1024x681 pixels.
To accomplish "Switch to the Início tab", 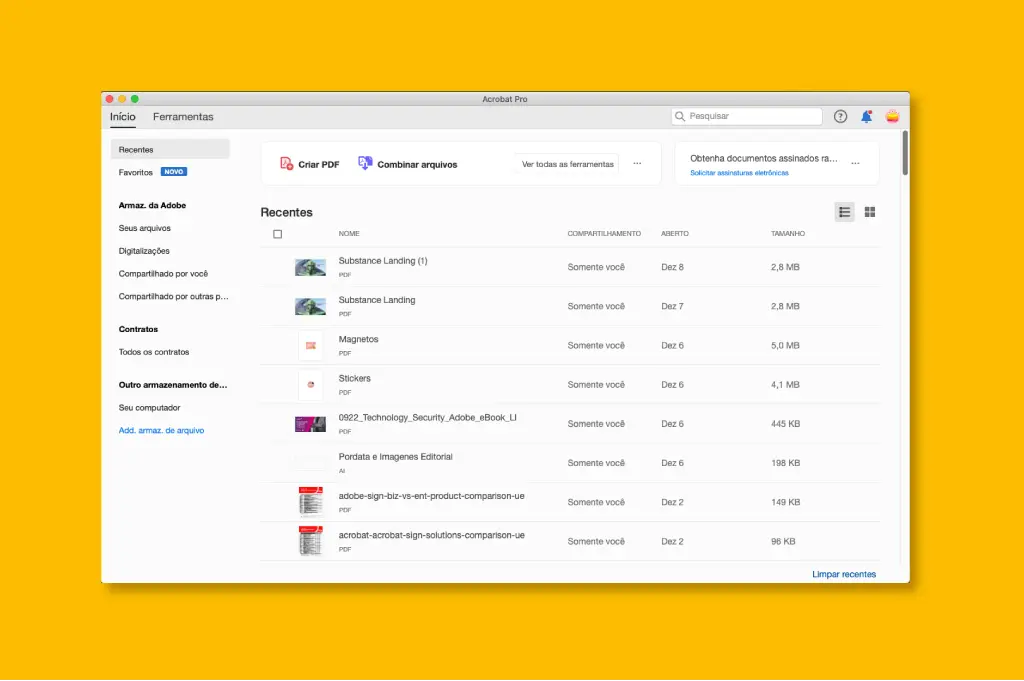I will click(123, 117).
